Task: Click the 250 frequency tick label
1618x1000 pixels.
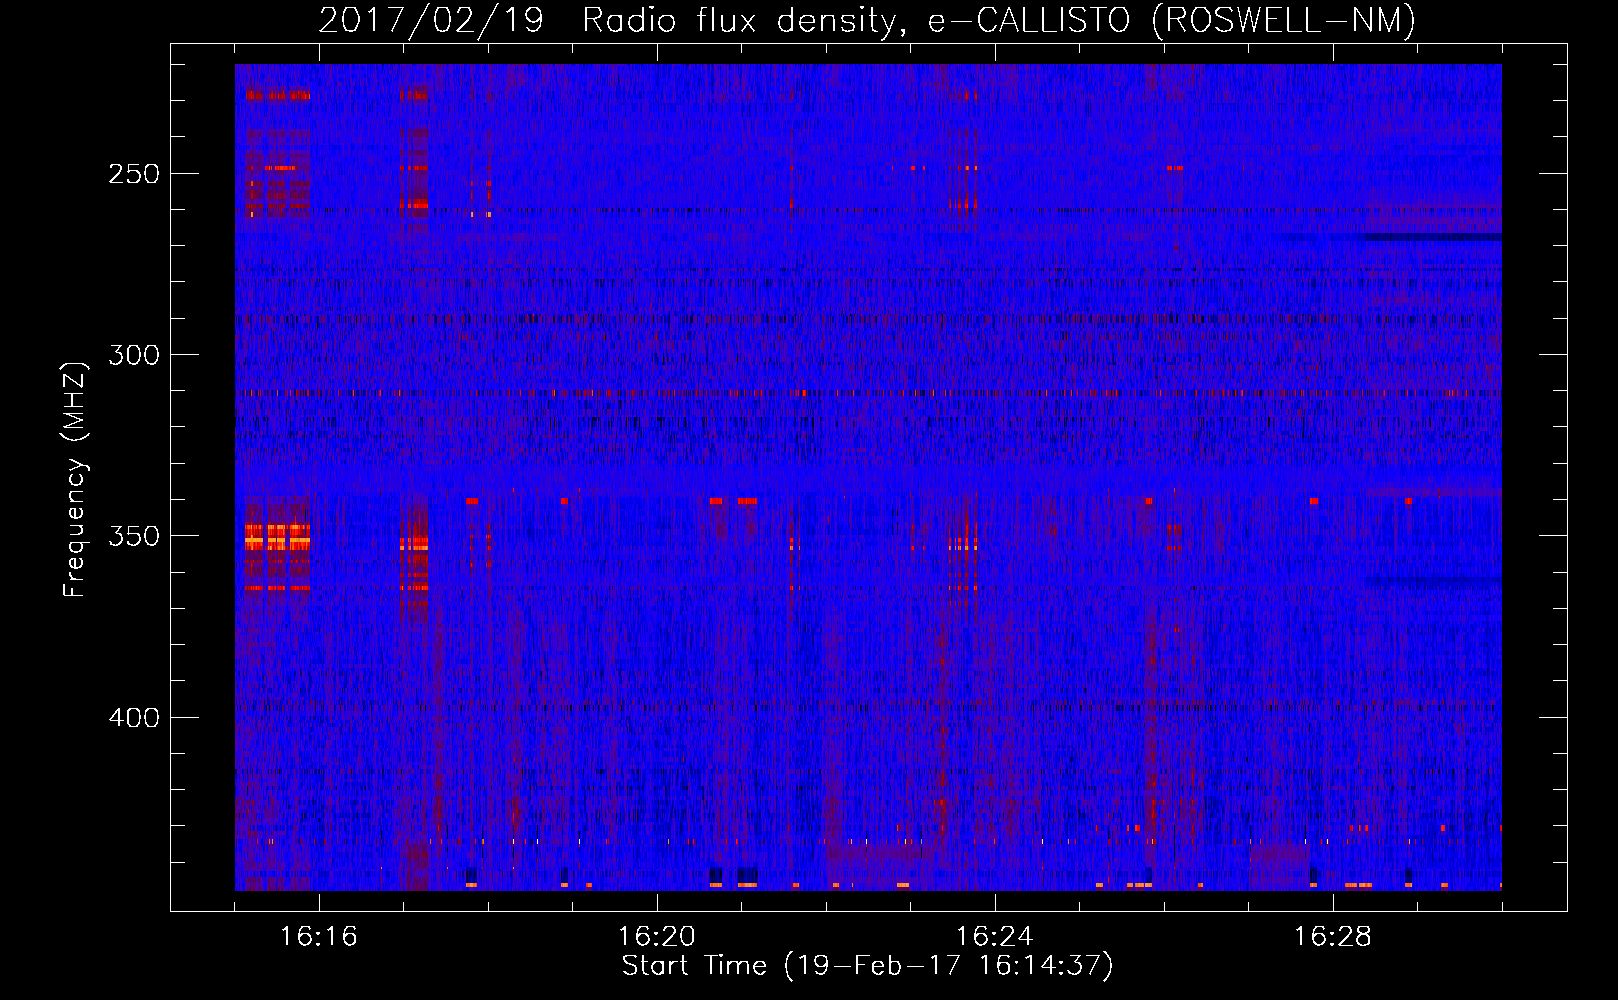Action: (133, 174)
